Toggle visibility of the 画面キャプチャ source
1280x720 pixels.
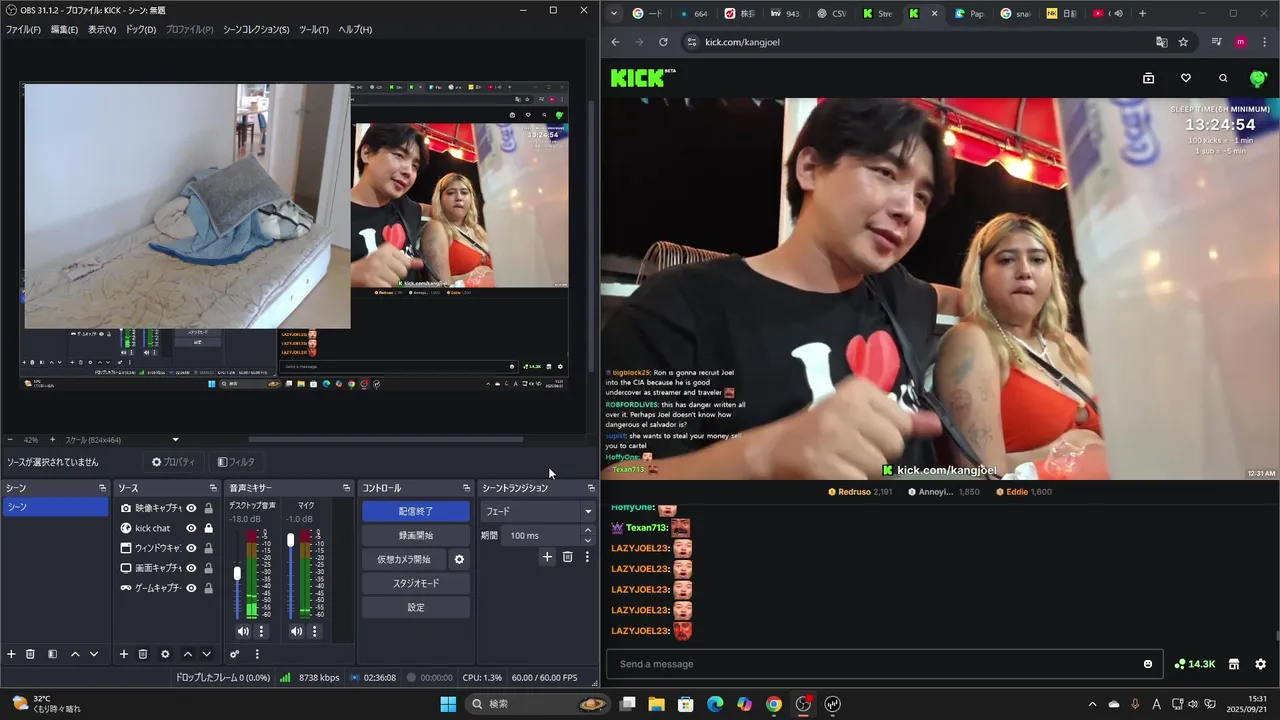tap(191, 568)
